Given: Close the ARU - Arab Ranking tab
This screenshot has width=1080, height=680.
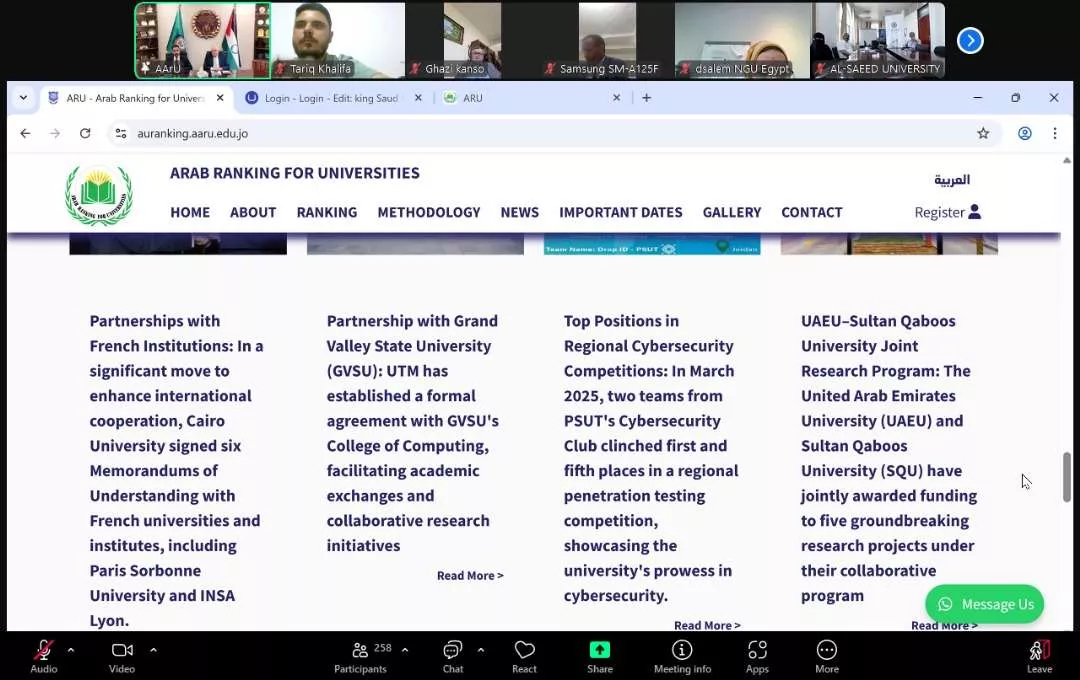Looking at the screenshot, I should (x=220, y=98).
